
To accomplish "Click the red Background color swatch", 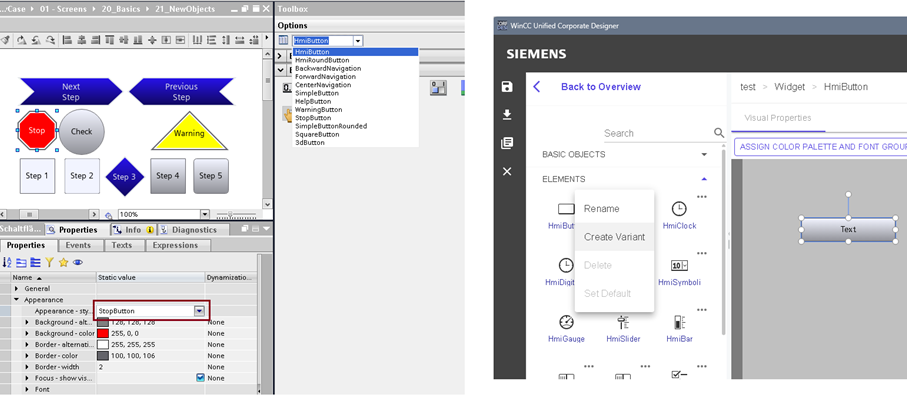I will point(103,333).
